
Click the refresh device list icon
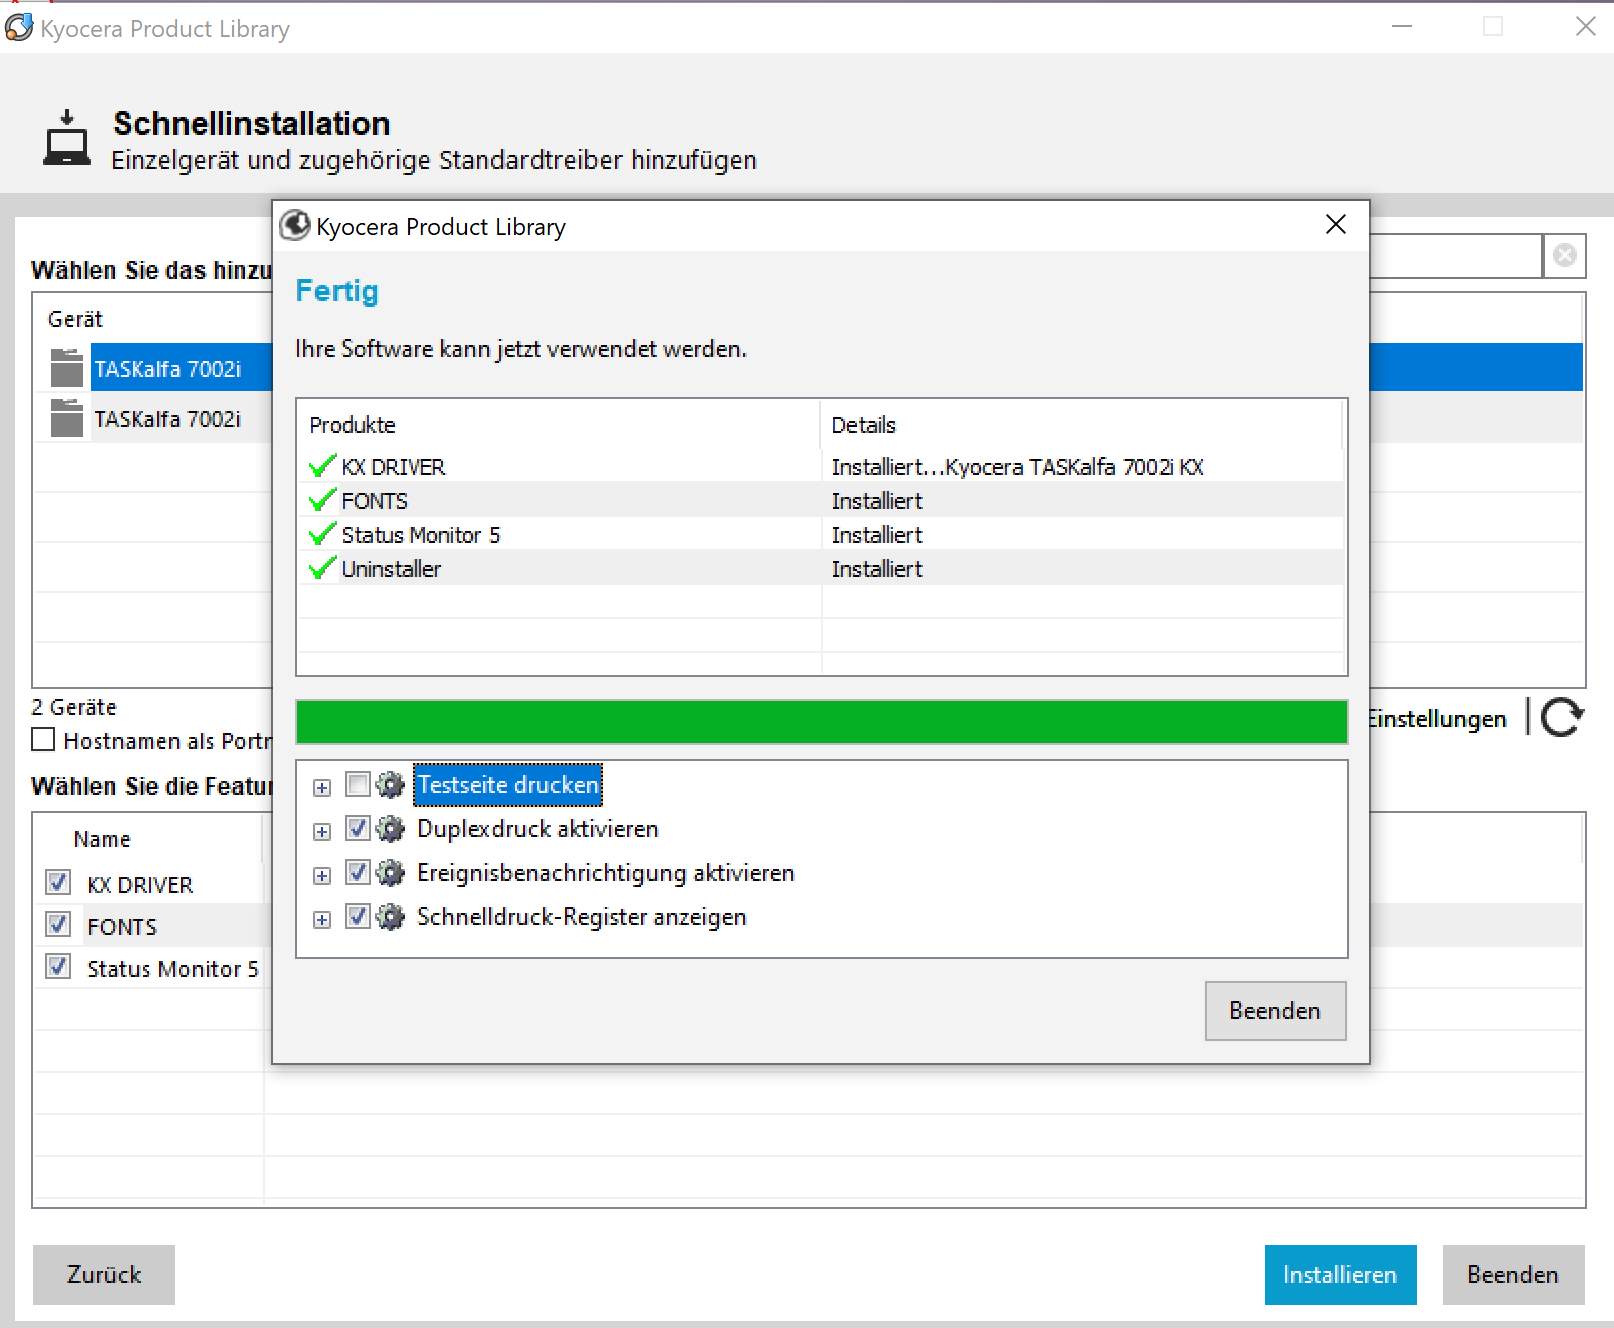tap(1562, 718)
